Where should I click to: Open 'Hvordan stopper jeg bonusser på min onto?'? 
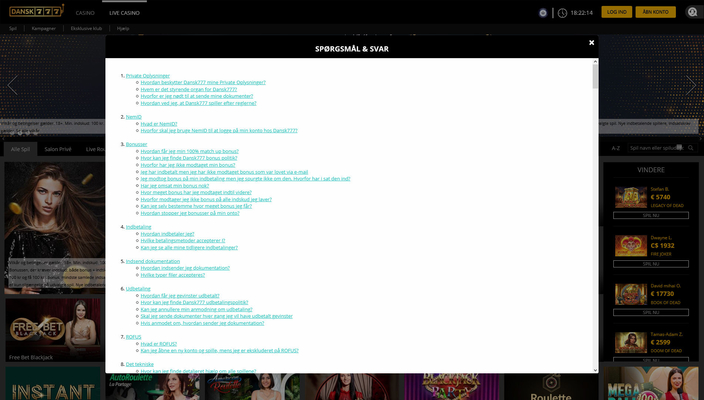coord(190,213)
